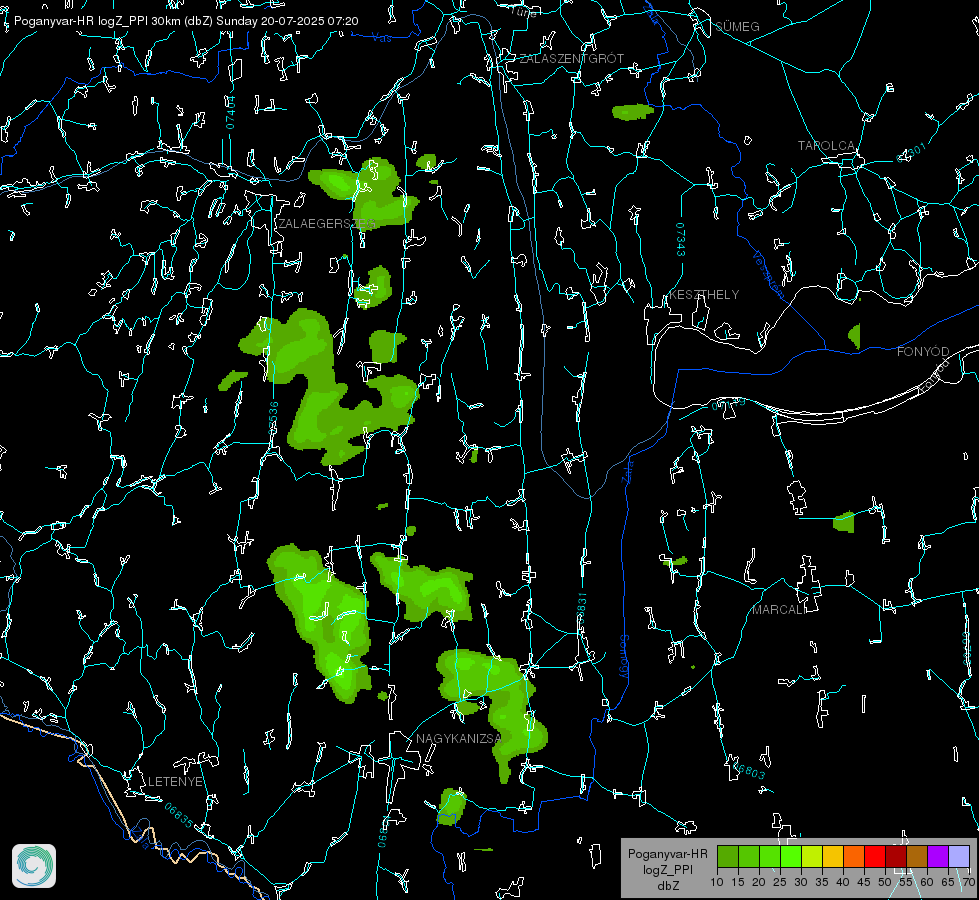Select the 65-70 dBZ lavender swatch

coord(958,856)
